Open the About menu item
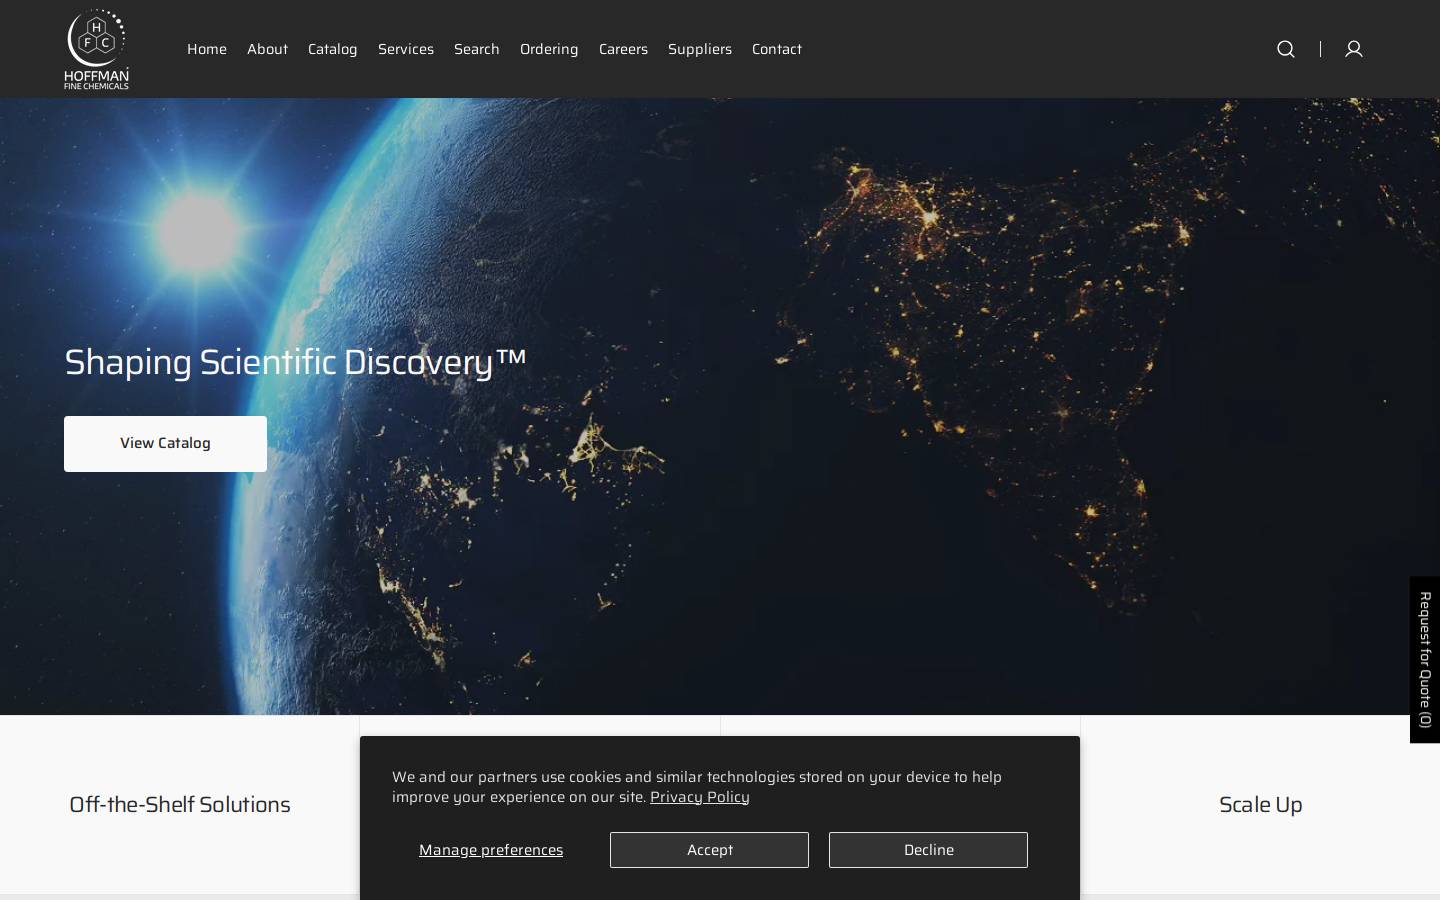Image resolution: width=1440 pixels, height=900 pixels. click(x=267, y=49)
